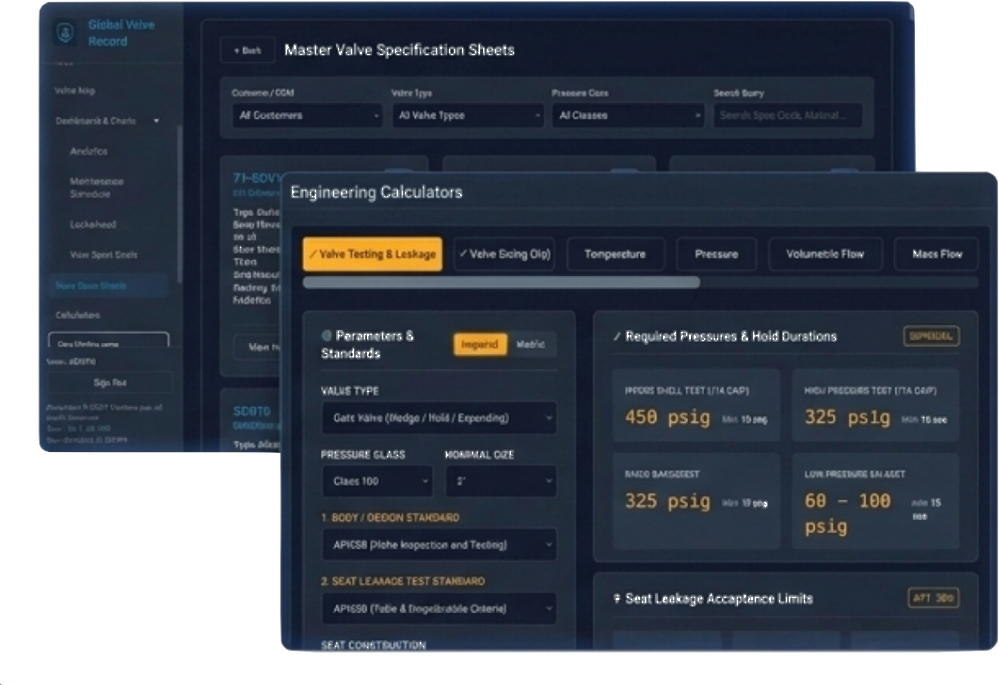The image size is (999, 685).
Task: Click the Global Valve Record title link
Action: point(120,33)
